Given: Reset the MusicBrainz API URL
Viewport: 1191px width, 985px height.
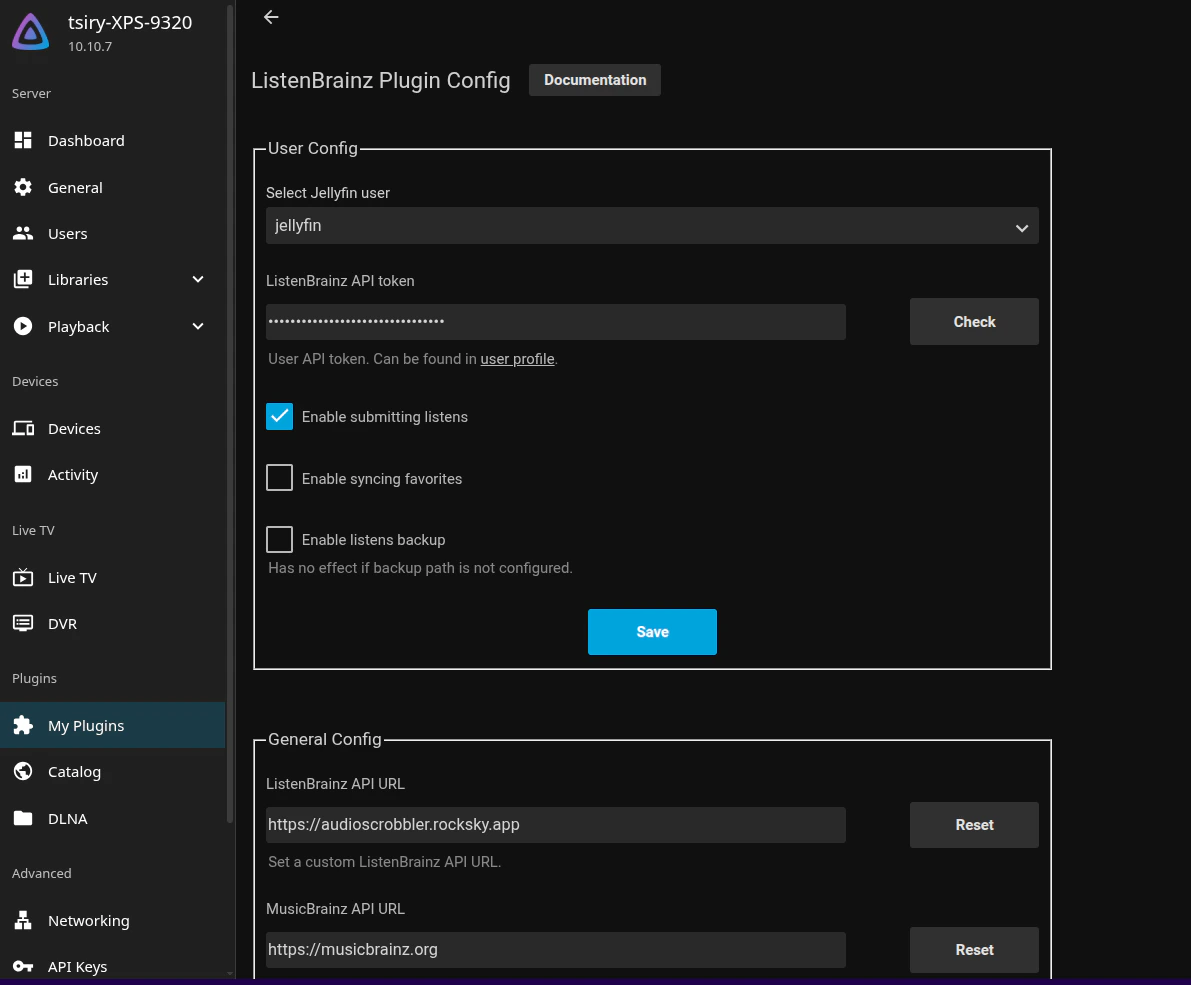Looking at the screenshot, I should [x=974, y=949].
